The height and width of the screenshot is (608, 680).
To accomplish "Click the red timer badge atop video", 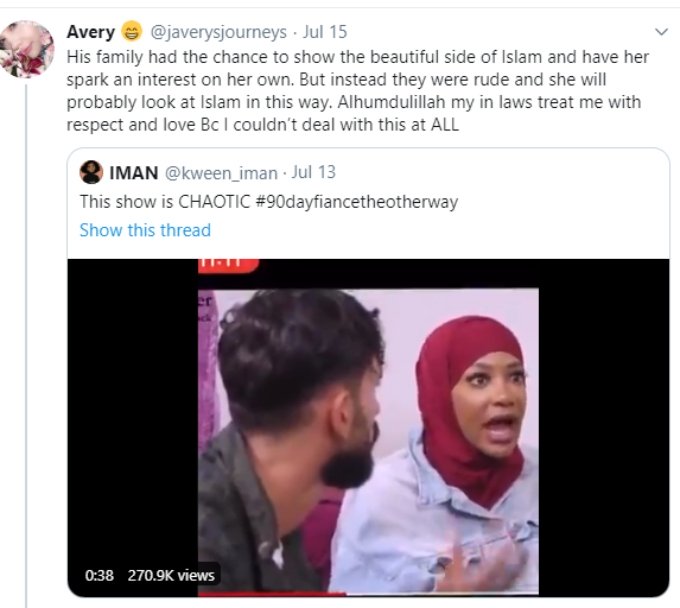I will coord(229,265).
